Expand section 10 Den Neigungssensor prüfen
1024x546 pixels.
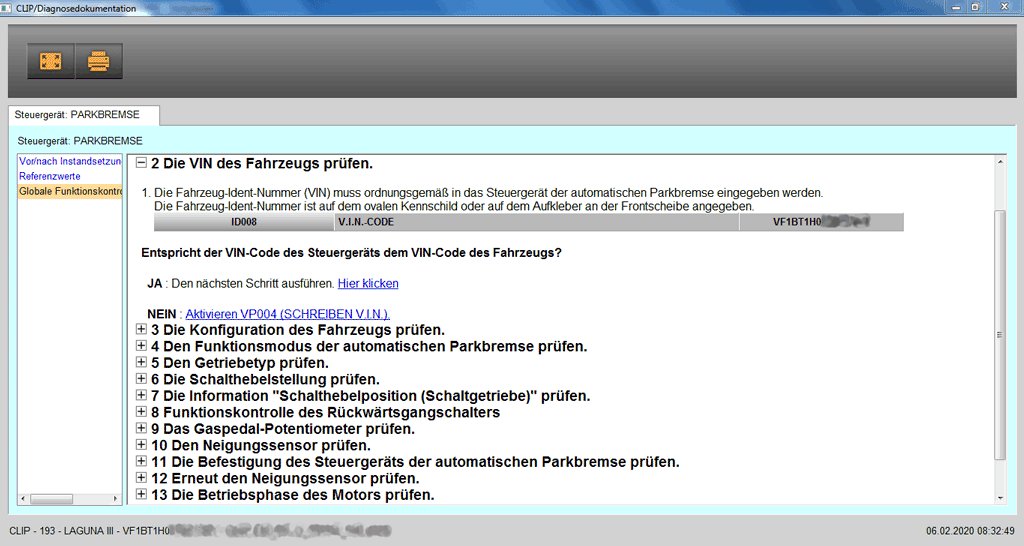coord(141,445)
